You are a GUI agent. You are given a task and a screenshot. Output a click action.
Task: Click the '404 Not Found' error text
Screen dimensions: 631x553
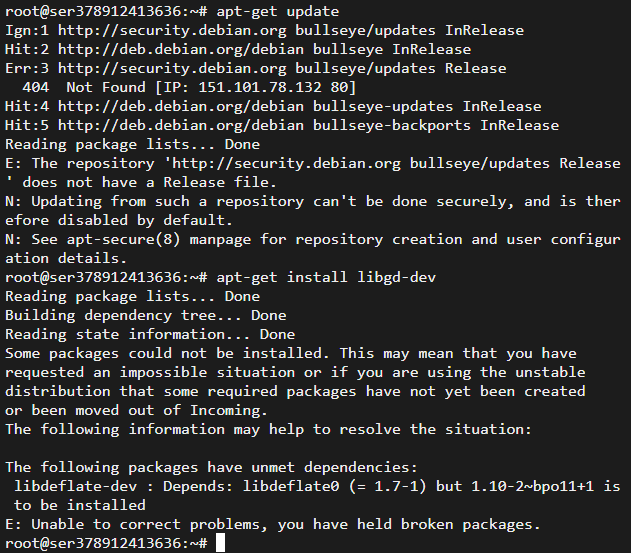point(84,87)
